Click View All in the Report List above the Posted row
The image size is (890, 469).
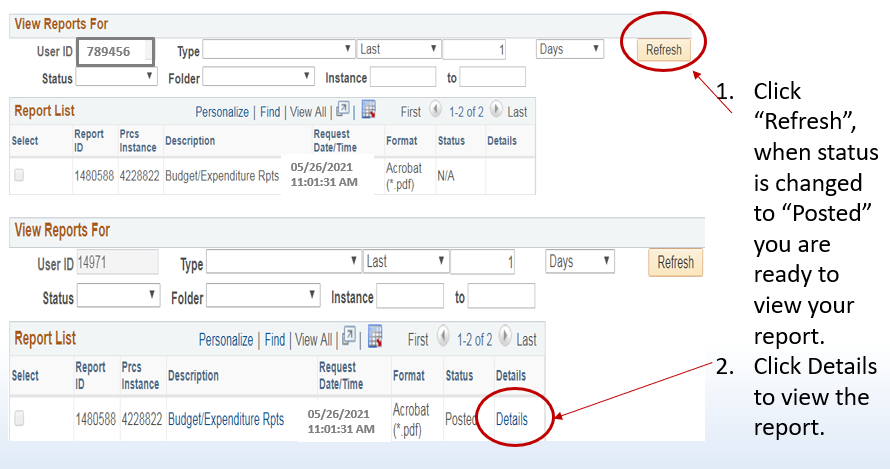tap(313, 340)
